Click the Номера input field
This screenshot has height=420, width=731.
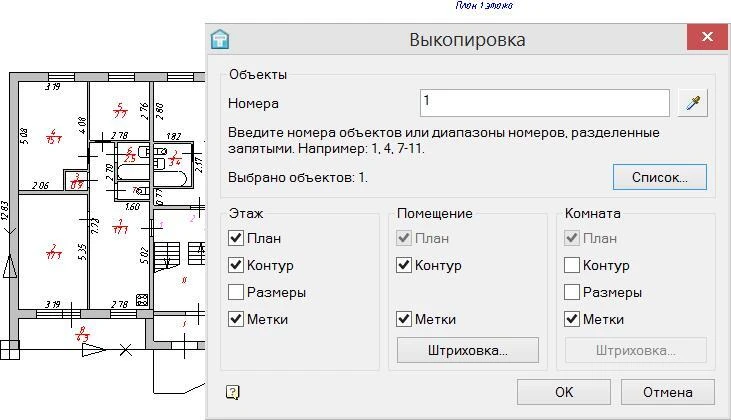pyautogui.click(x=544, y=103)
